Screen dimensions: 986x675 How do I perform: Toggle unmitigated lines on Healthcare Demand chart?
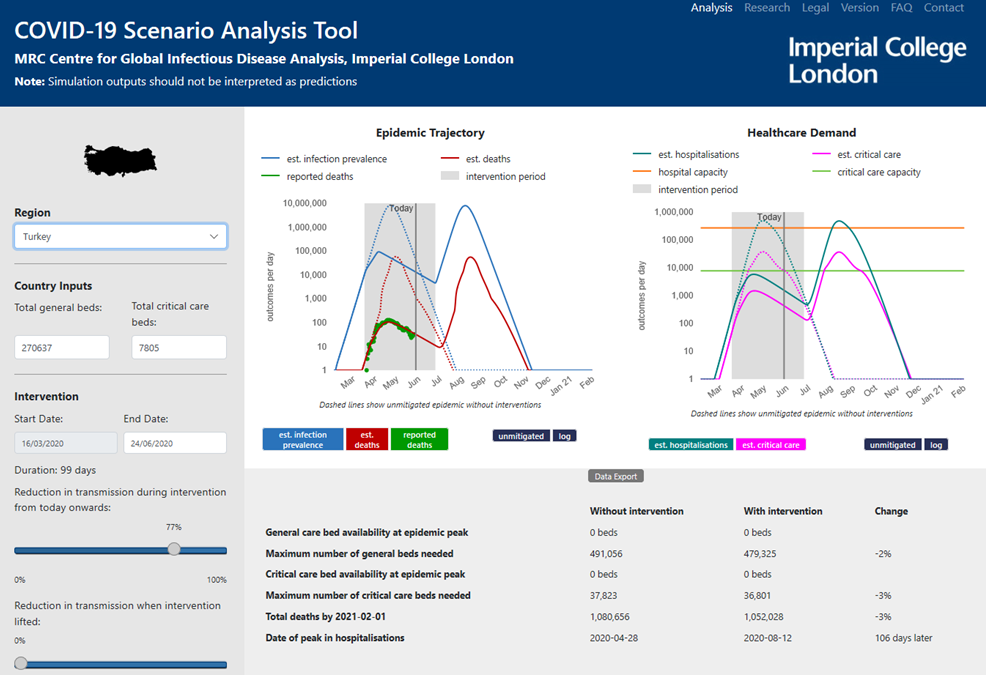click(x=892, y=444)
